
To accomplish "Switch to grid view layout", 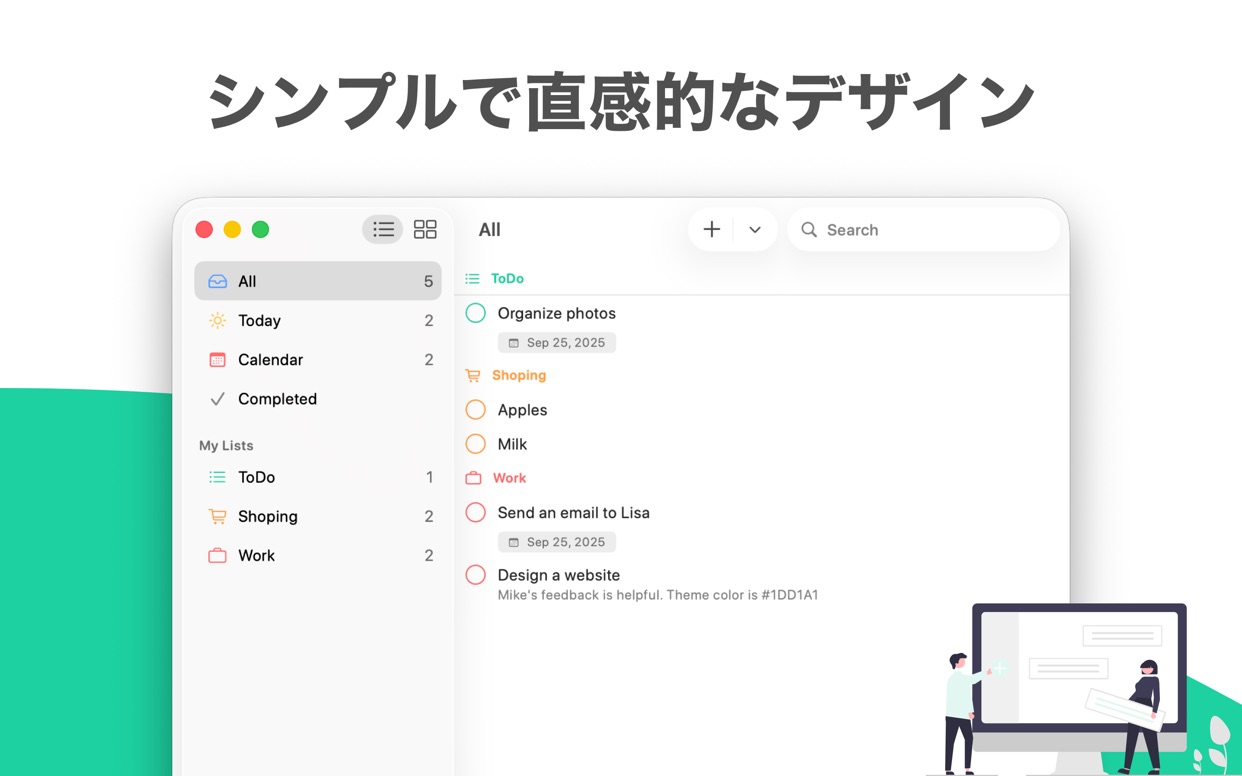I will click(x=426, y=229).
